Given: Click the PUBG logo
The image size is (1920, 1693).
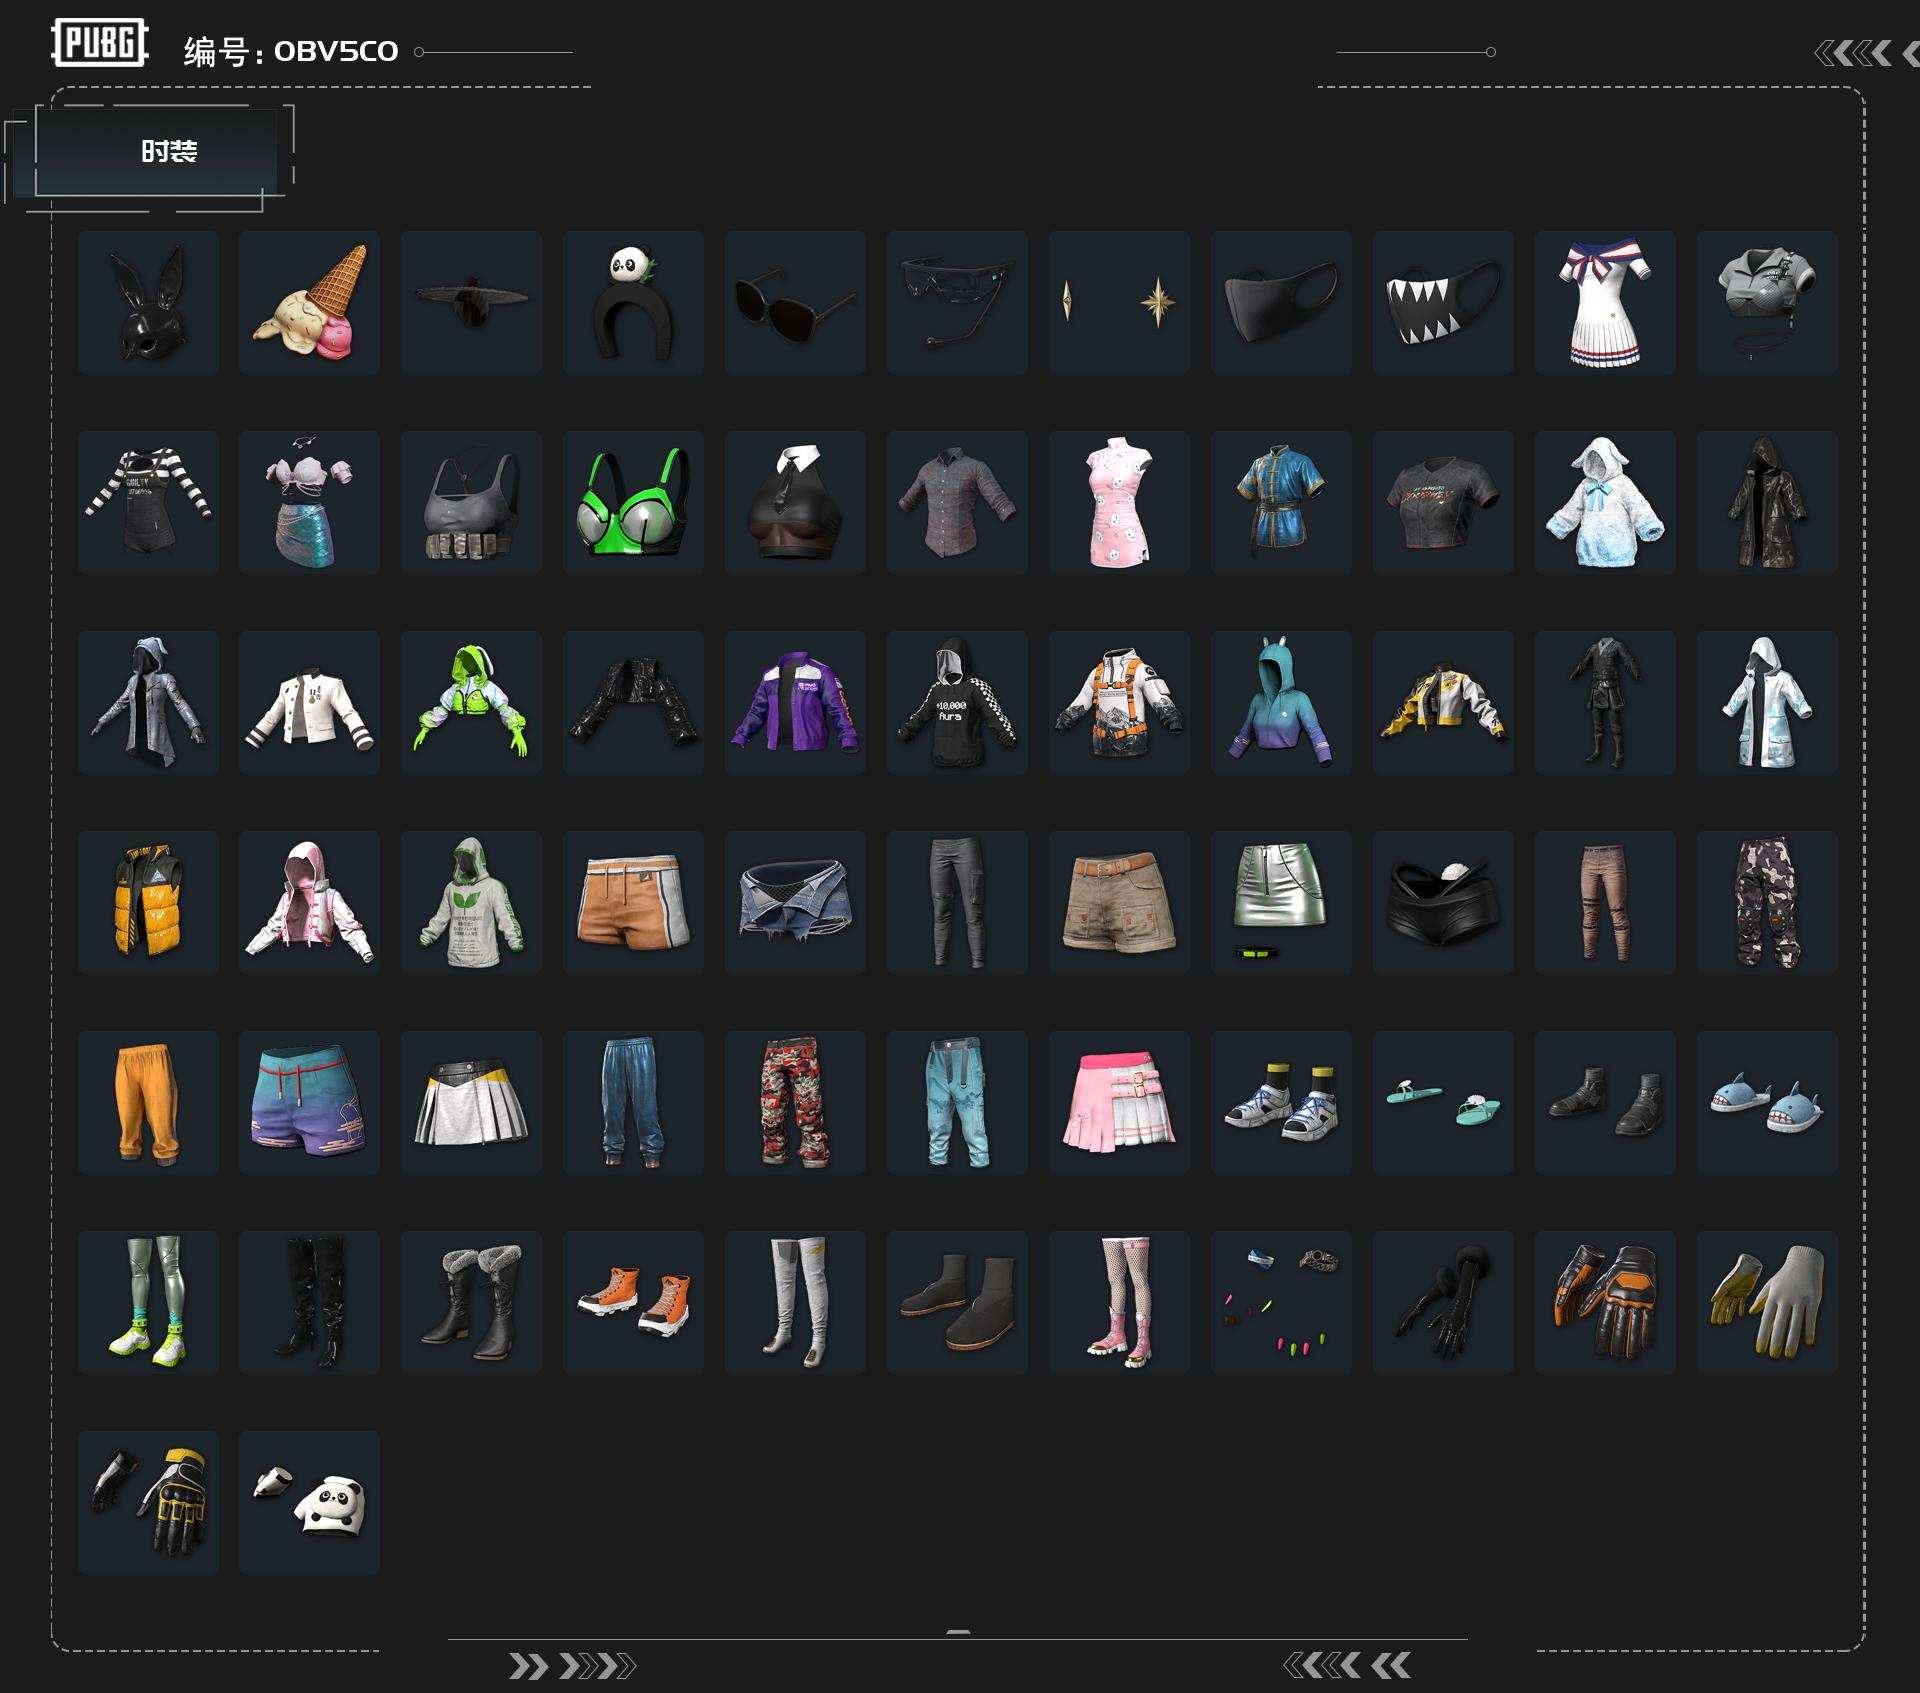Looking at the screenshot, I should click(100, 43).
